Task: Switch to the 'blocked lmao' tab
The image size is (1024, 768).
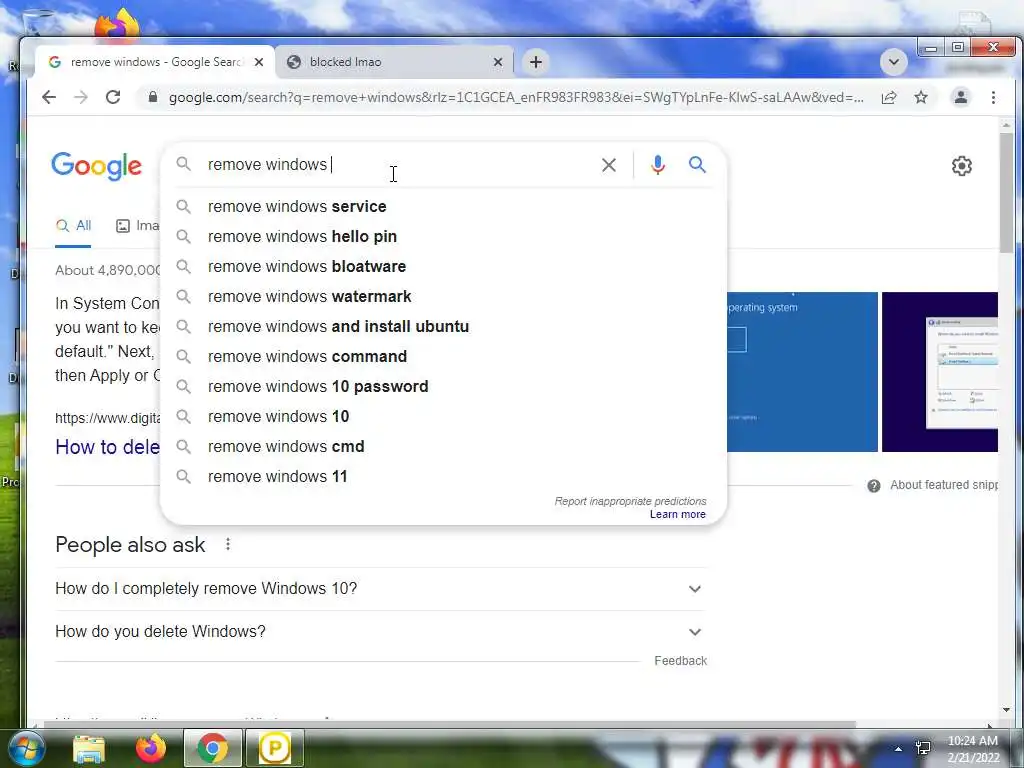Action: 394,62
